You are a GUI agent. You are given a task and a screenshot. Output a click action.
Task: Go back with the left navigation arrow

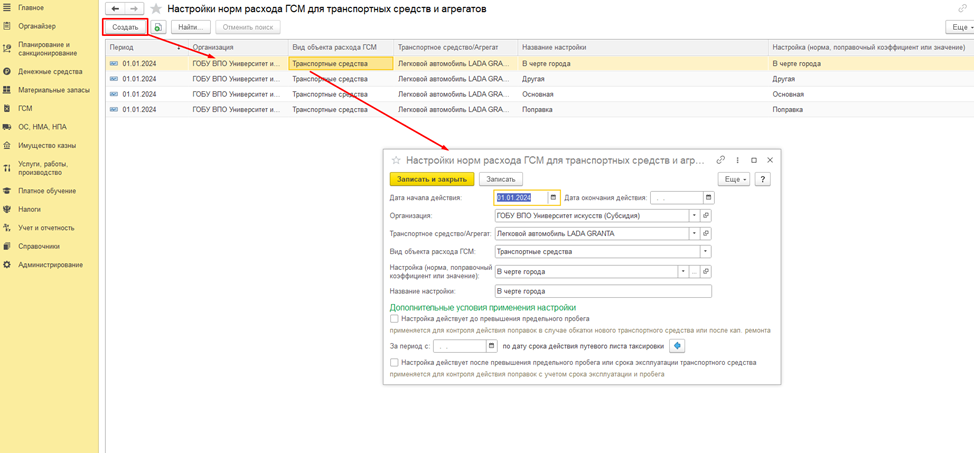tap(114, 9)
